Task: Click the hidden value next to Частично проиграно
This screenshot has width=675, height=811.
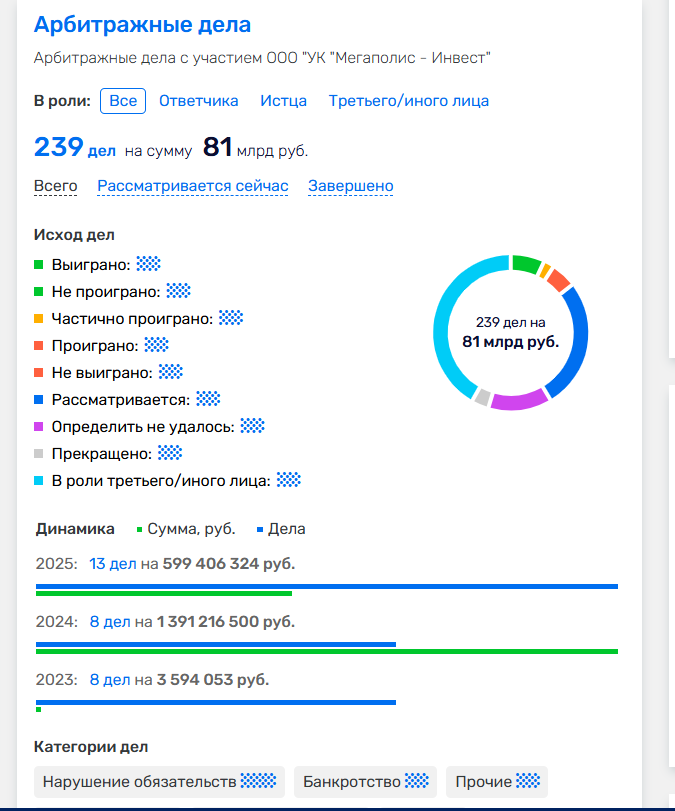Action: pyautogui.click(x=231, y=318)
